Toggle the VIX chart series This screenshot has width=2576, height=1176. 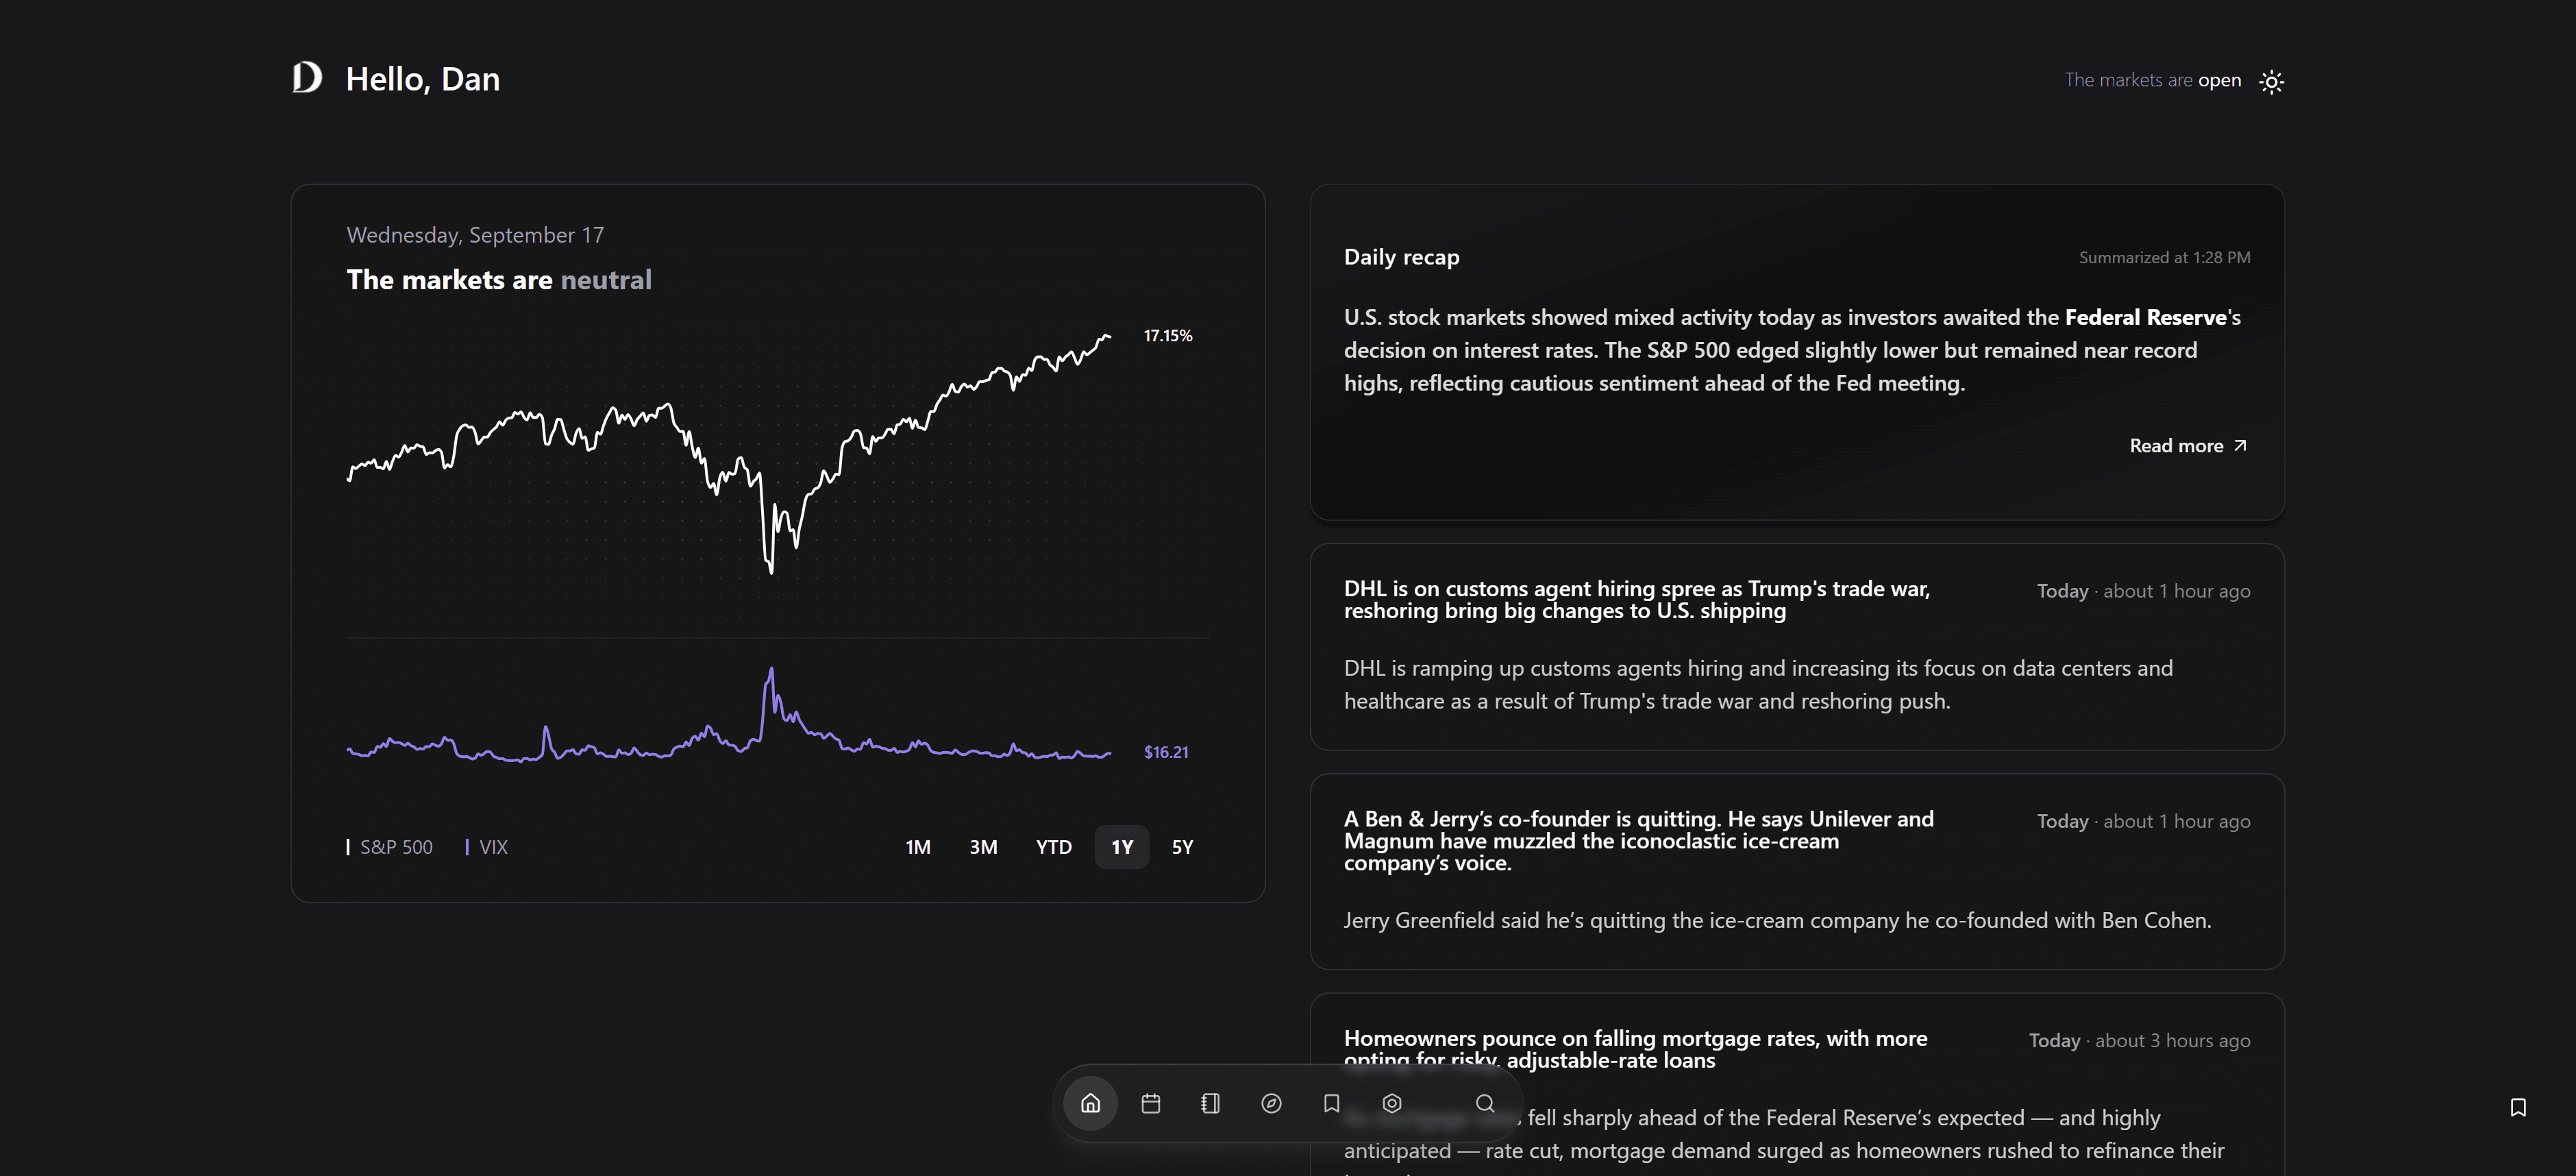tap(488, 847)
